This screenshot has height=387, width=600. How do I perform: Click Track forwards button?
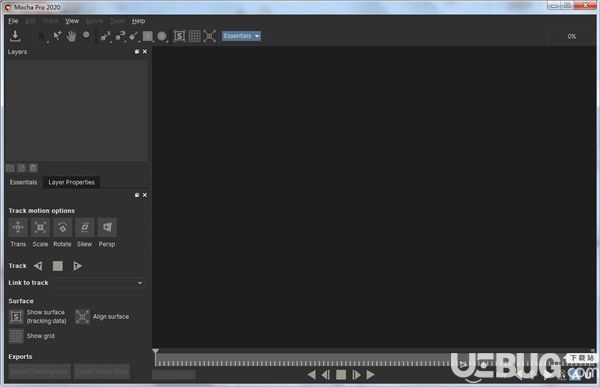pyautogui.click(x=77, y=266)
